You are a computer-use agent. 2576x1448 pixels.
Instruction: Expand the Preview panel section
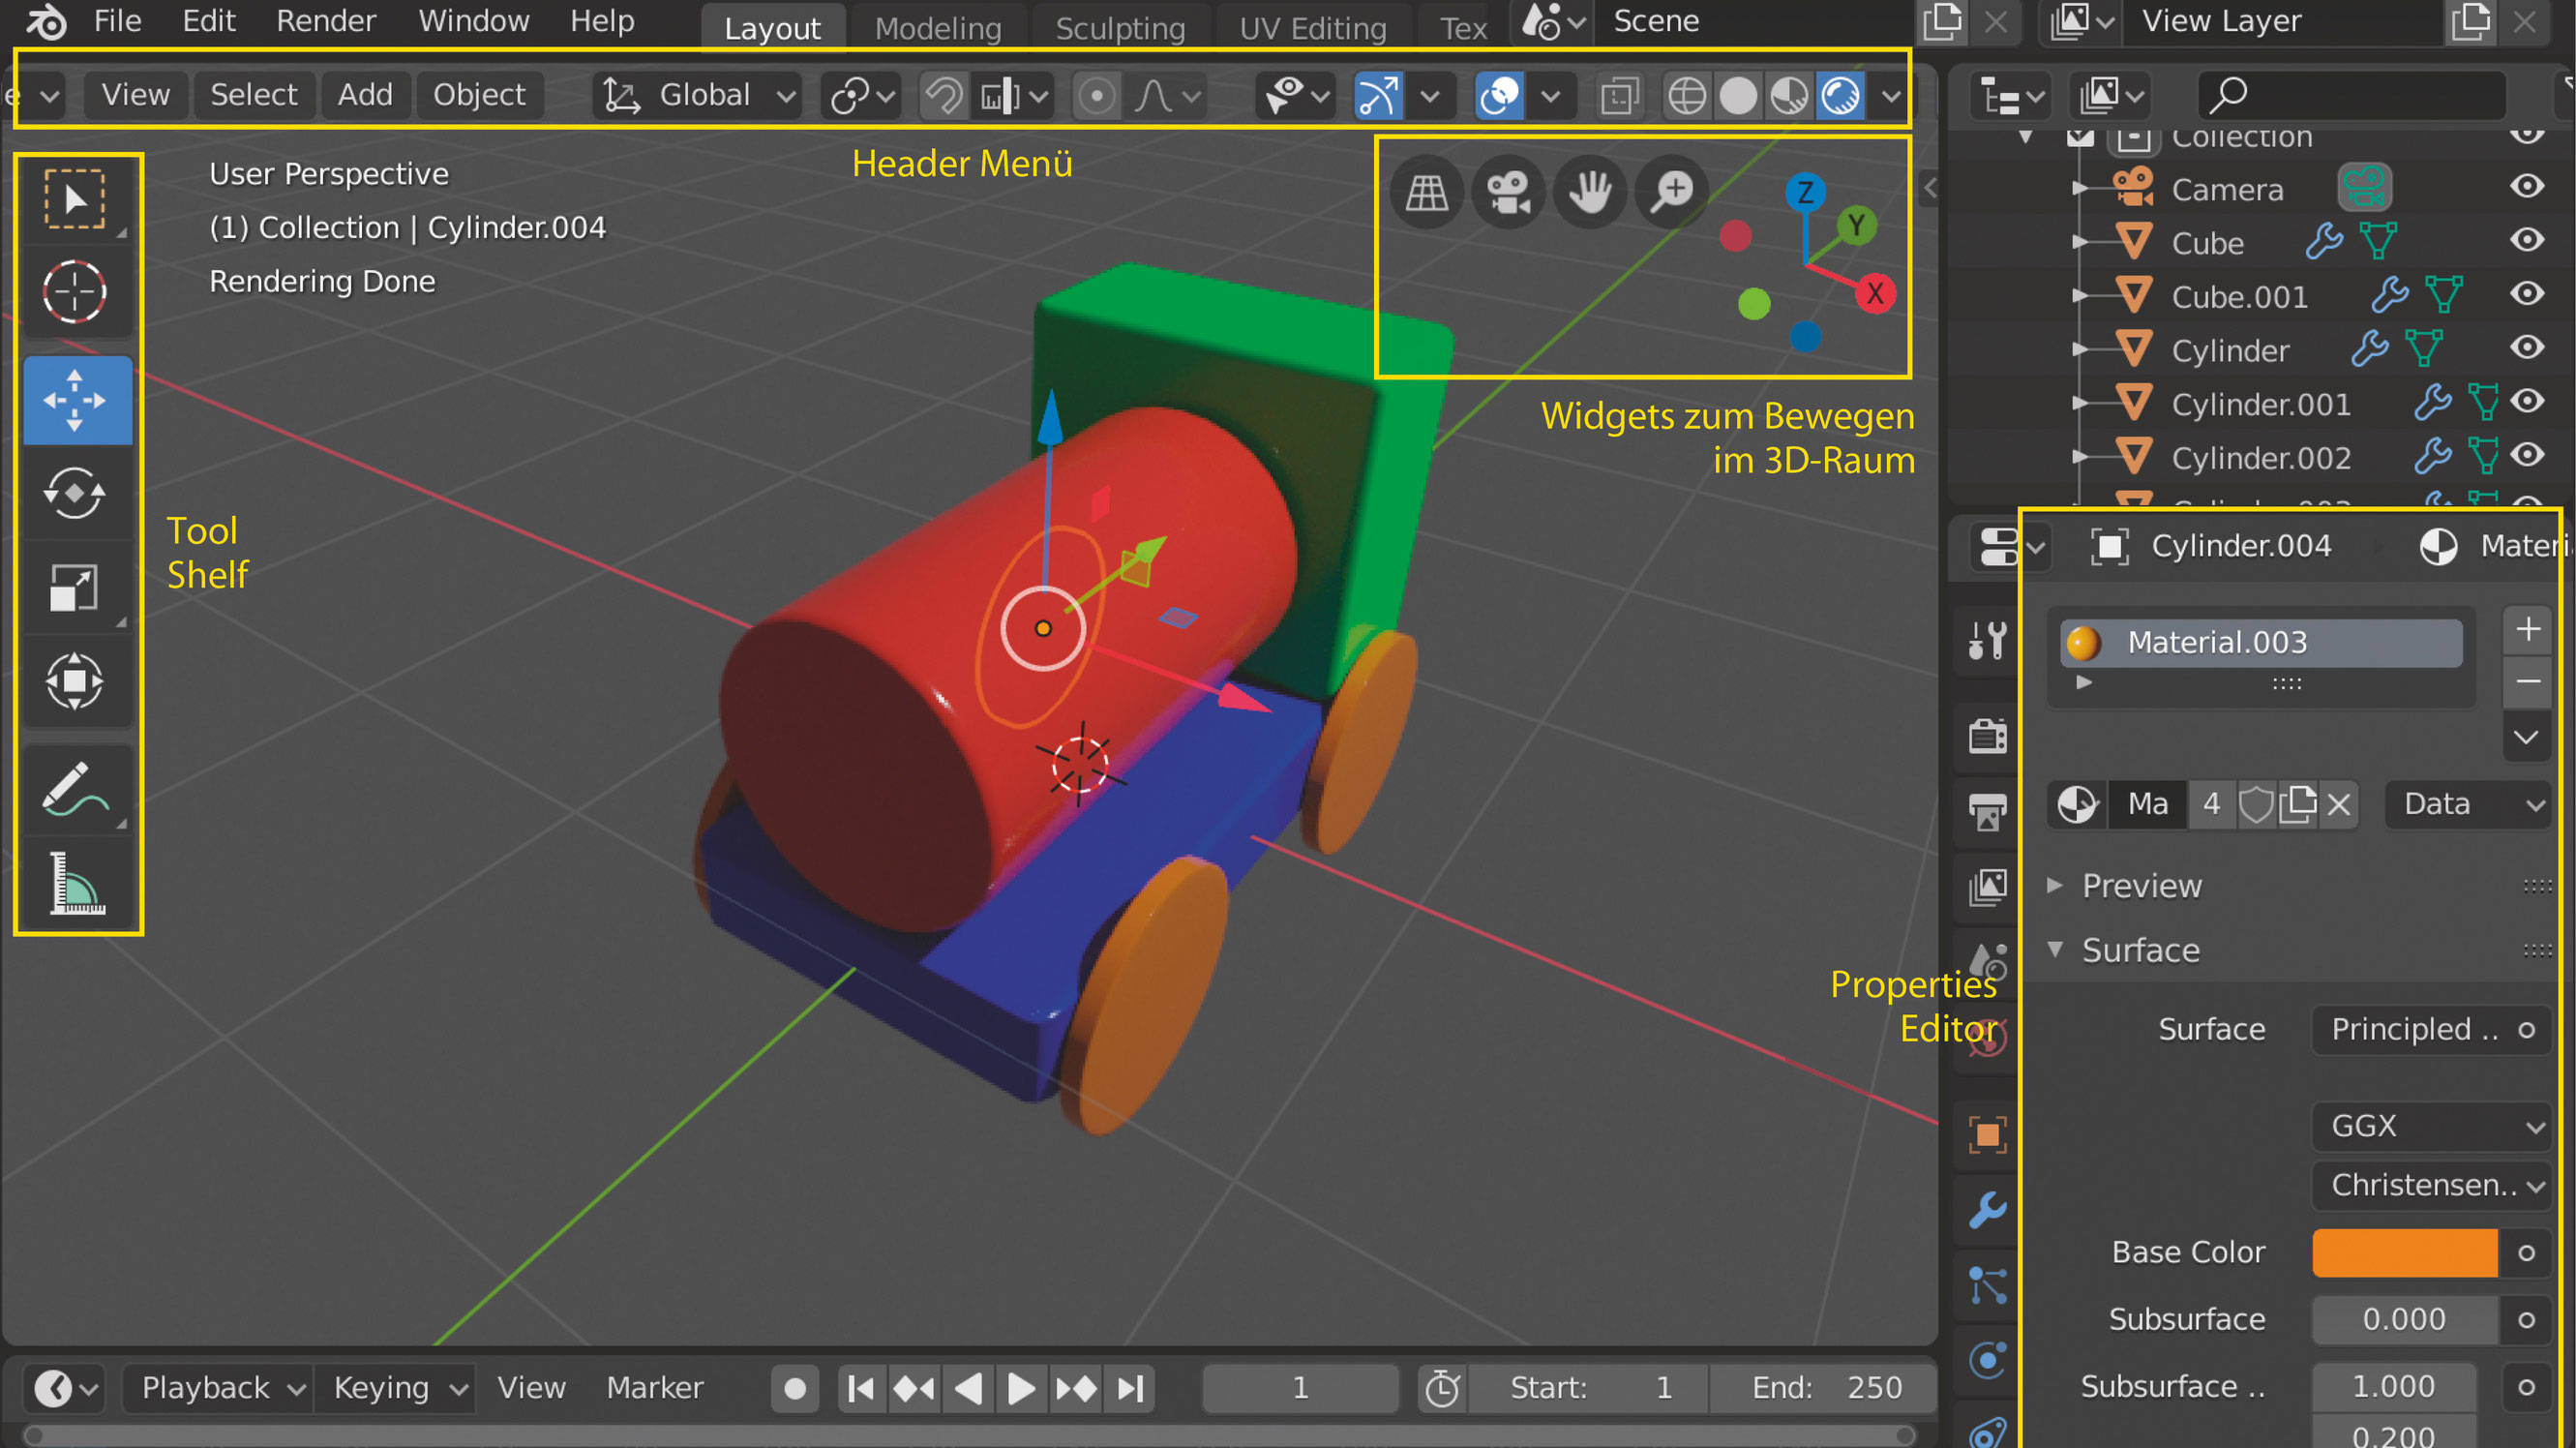click(2140, 886)
